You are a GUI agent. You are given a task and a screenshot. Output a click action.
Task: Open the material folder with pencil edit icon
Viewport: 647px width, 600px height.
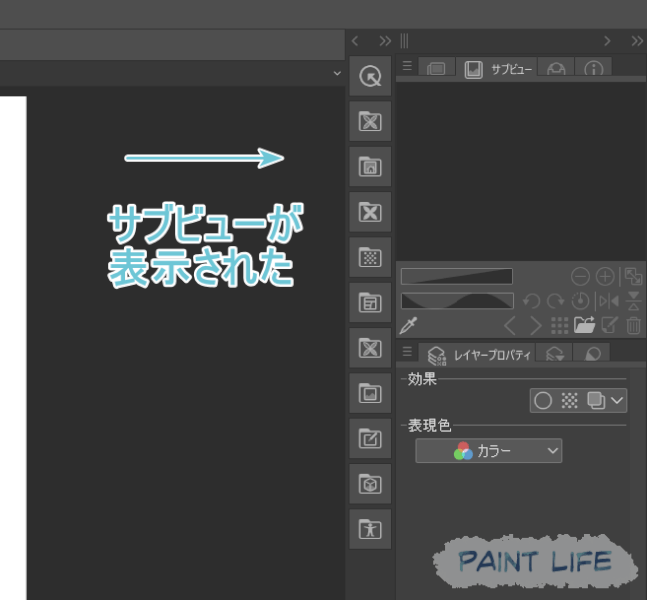tap(370, 439)
